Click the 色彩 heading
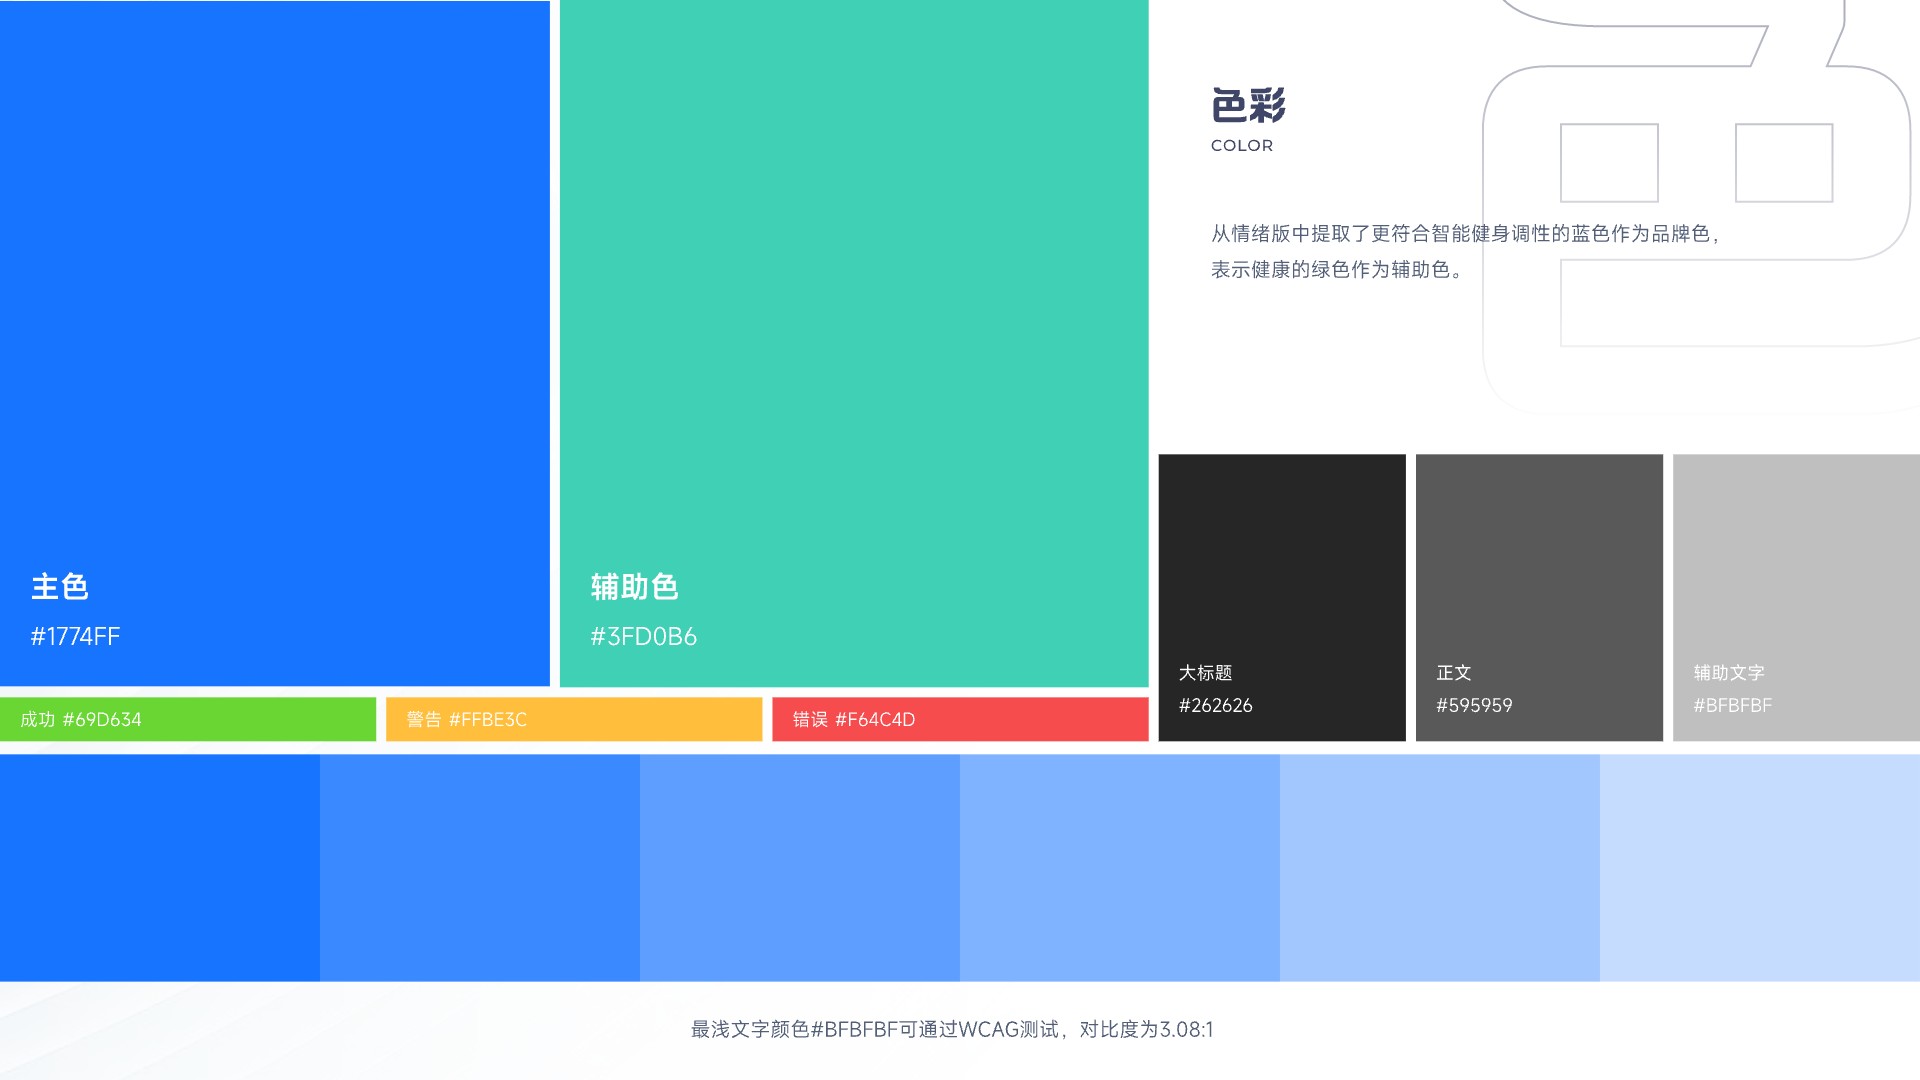Image resolution: width=1920 pixels, height=1080 pixels. click(x=1248, y=105)
